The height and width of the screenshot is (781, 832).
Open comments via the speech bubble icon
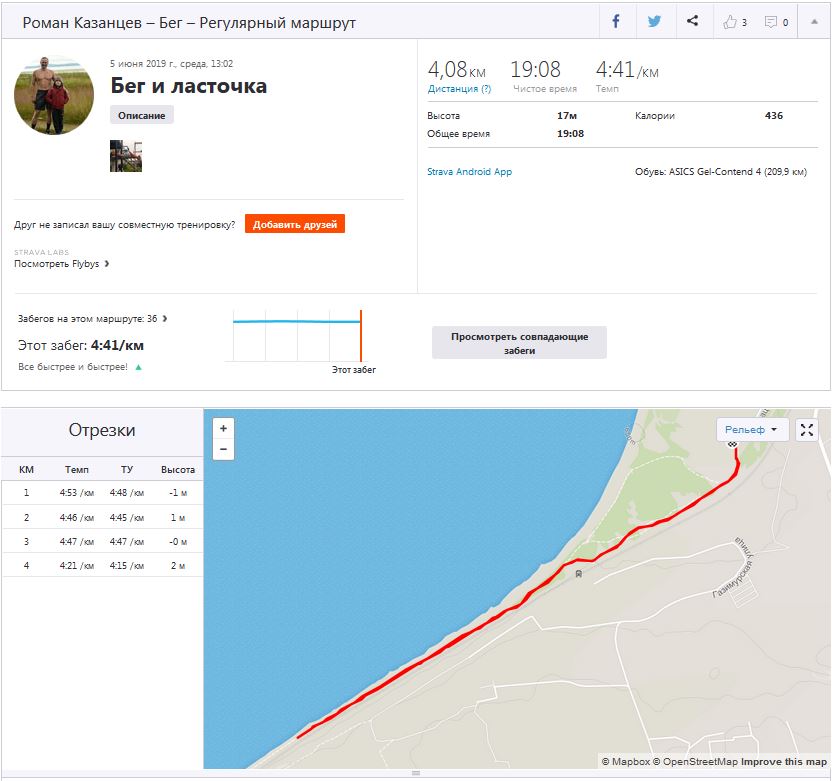776,22
